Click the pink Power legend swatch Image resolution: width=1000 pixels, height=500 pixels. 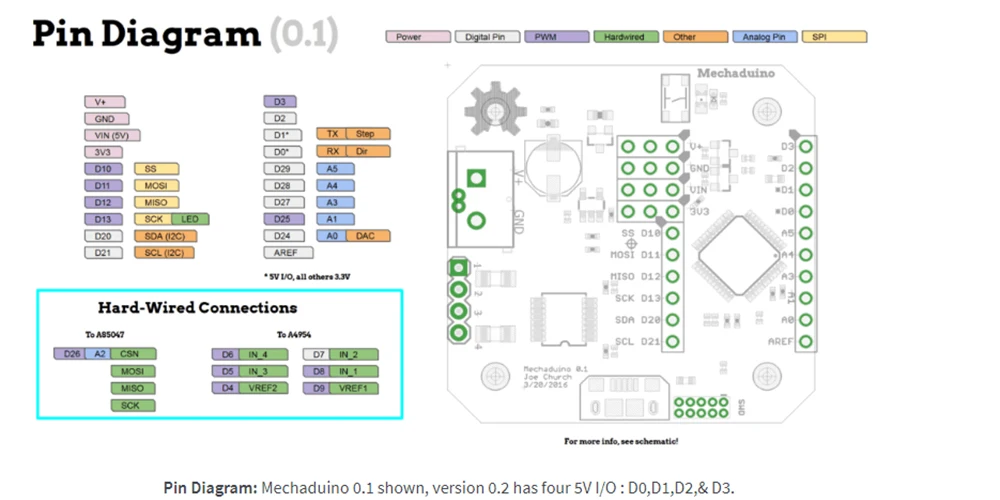[x=418, y=37]
